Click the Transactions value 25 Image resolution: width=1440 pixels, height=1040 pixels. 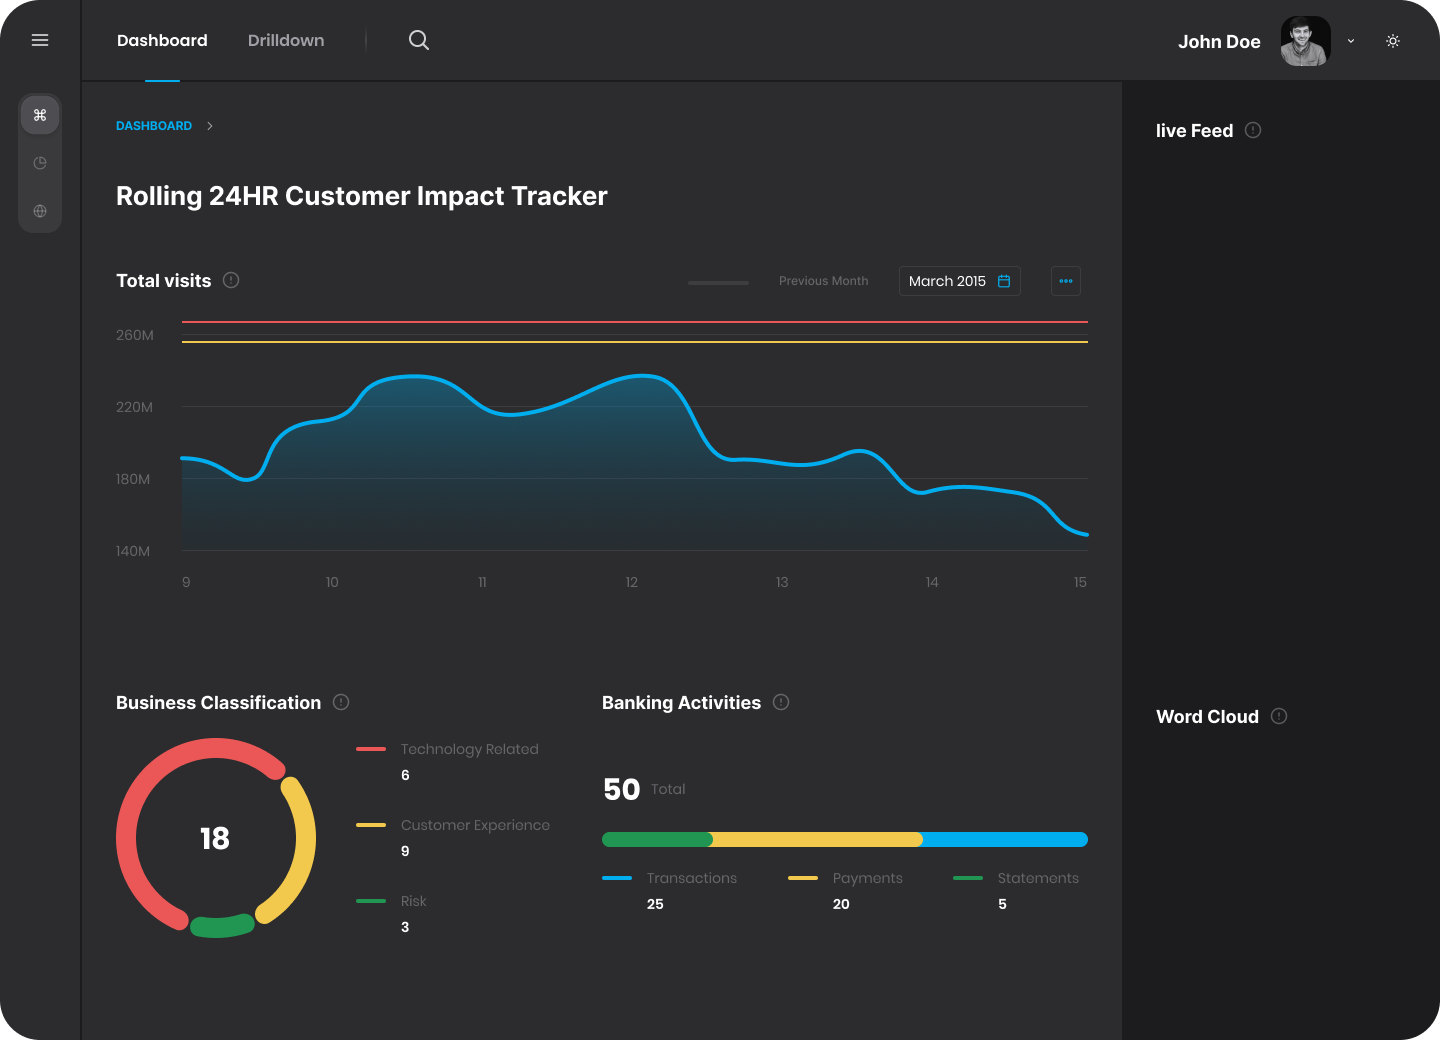(x=655, y=904)
